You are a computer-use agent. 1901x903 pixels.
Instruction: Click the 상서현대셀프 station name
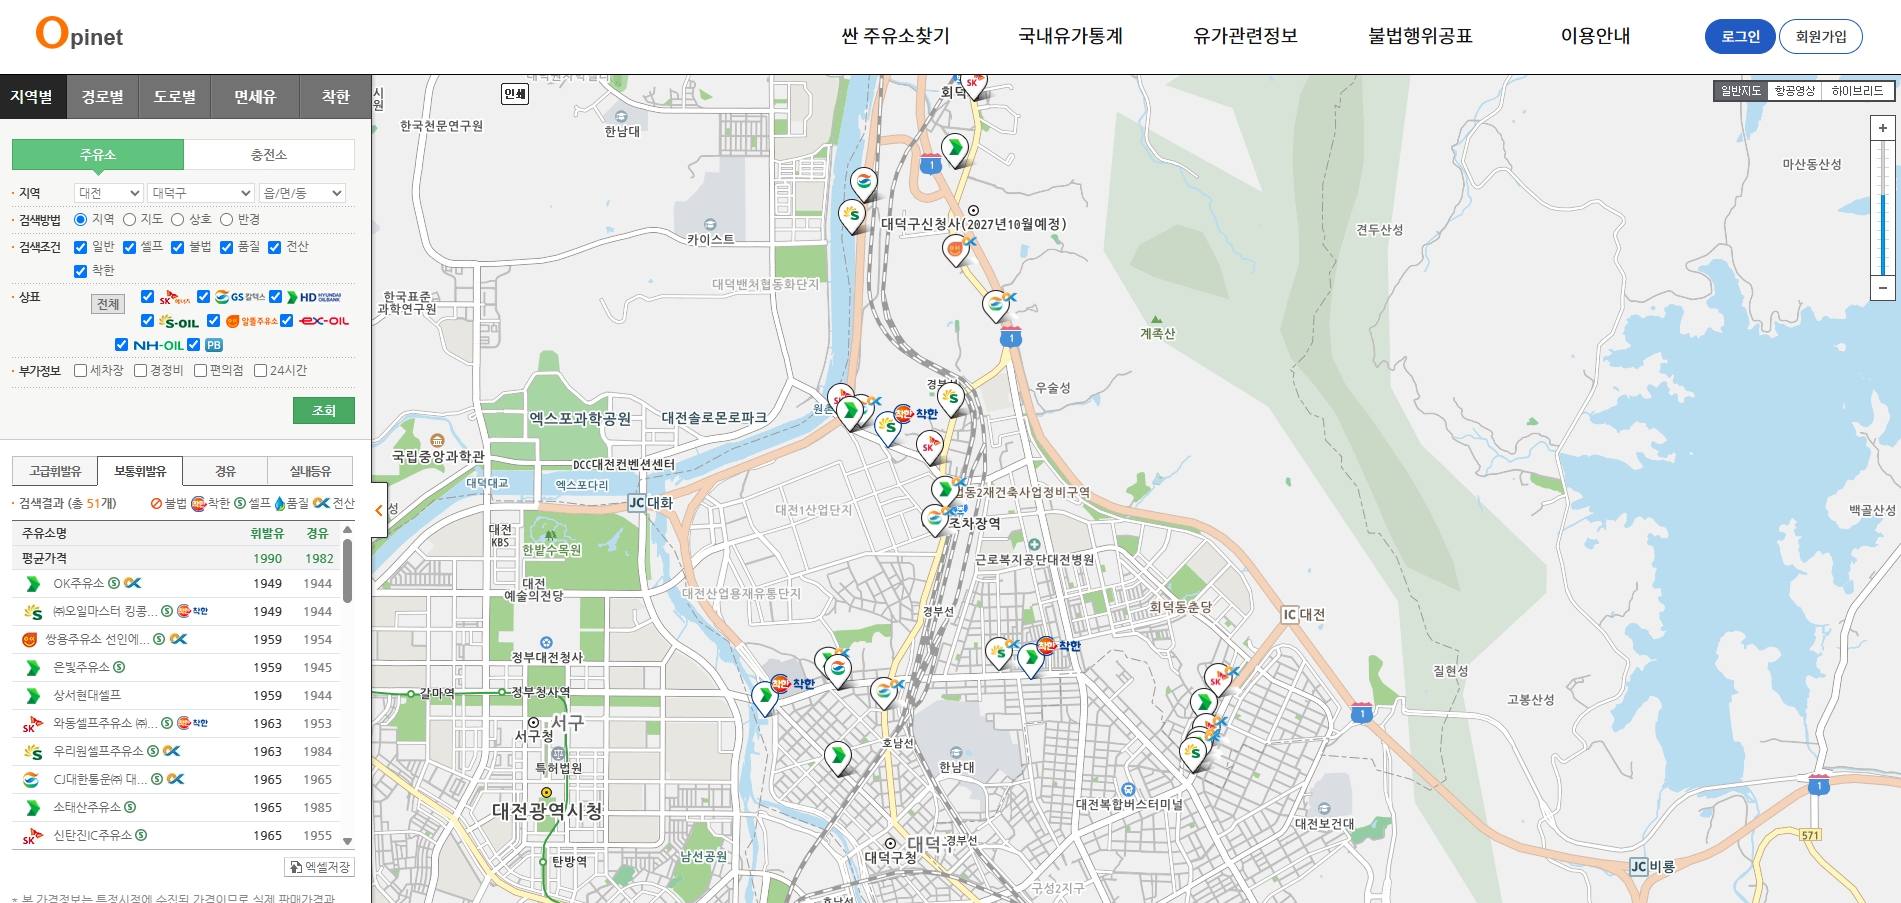[x=87, y=695]
